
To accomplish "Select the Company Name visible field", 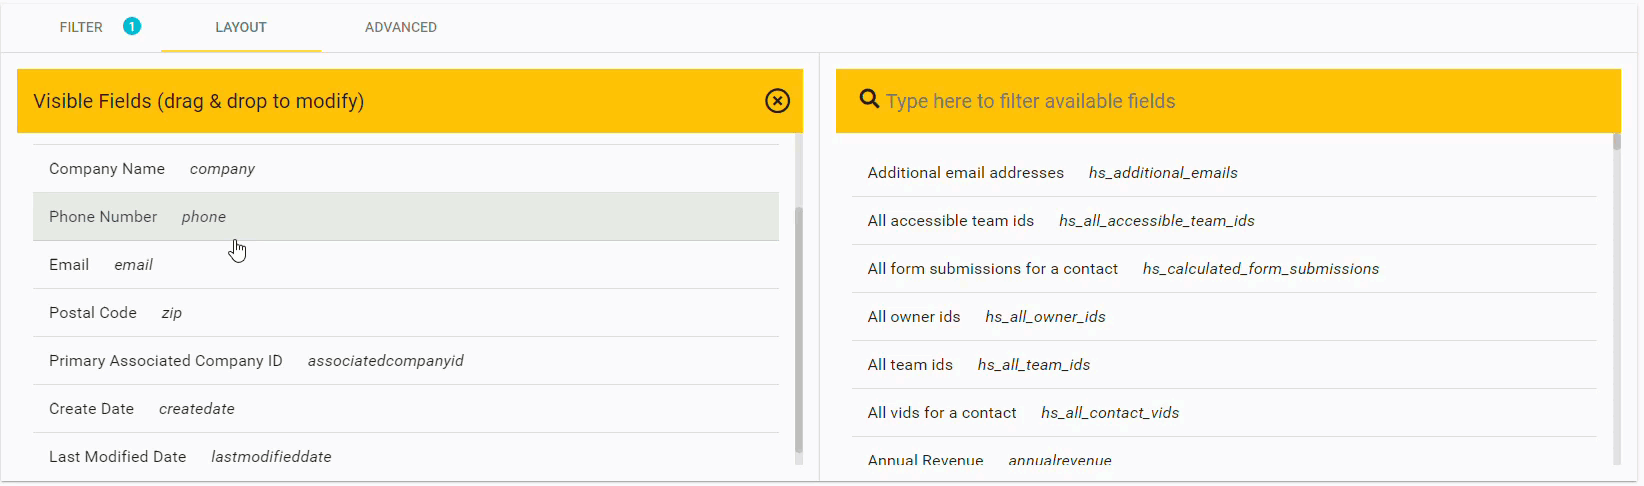I will (x=406, y=169).
